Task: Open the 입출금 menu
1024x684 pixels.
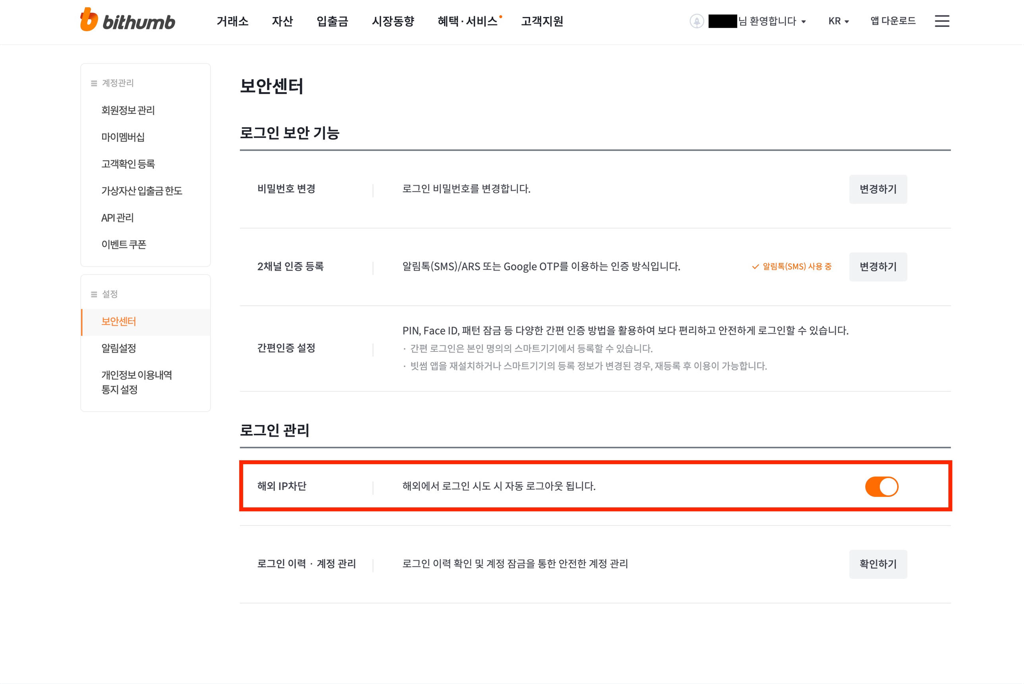Action: coord(332,22)
